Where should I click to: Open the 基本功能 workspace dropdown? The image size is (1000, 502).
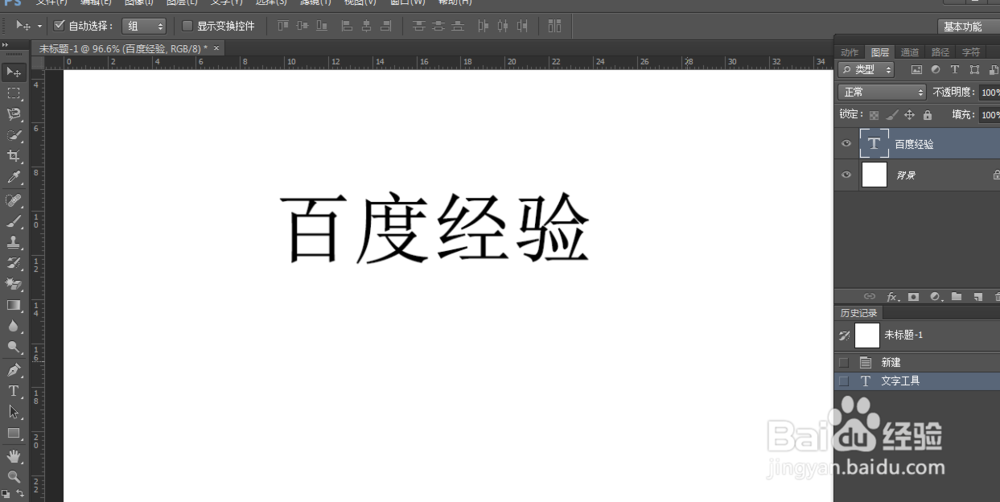[968, 26]
